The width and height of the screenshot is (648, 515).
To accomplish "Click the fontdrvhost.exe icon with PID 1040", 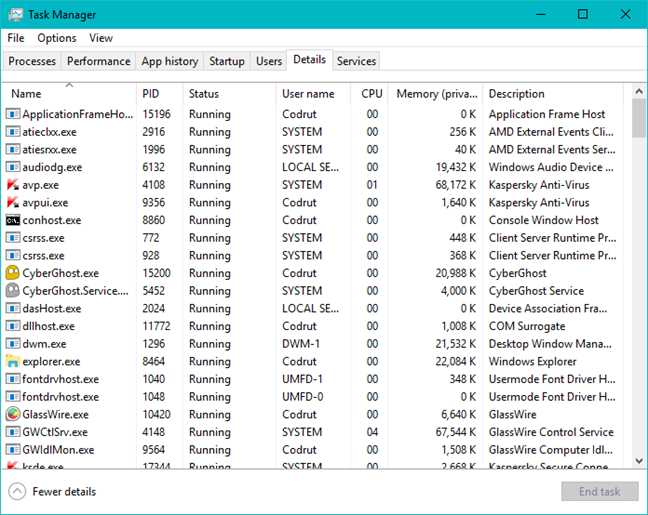I will [x=13, y=379].
